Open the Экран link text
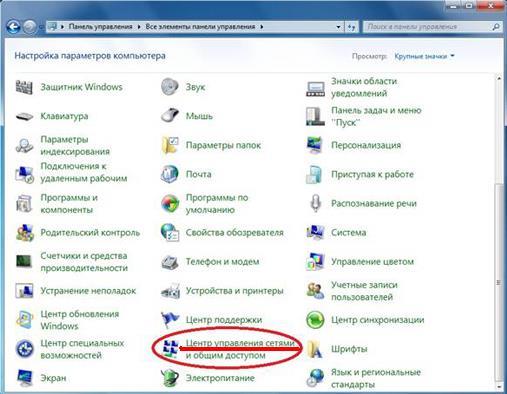The width and height of the screenshot is (507, 394). pyautogui.click(x=53, y=378)
